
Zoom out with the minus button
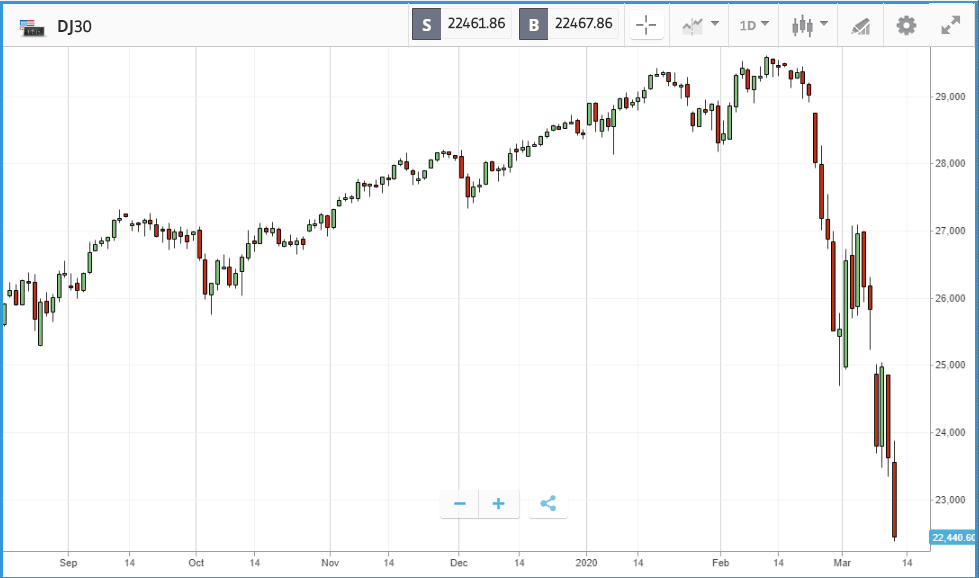tap(460, 504)
